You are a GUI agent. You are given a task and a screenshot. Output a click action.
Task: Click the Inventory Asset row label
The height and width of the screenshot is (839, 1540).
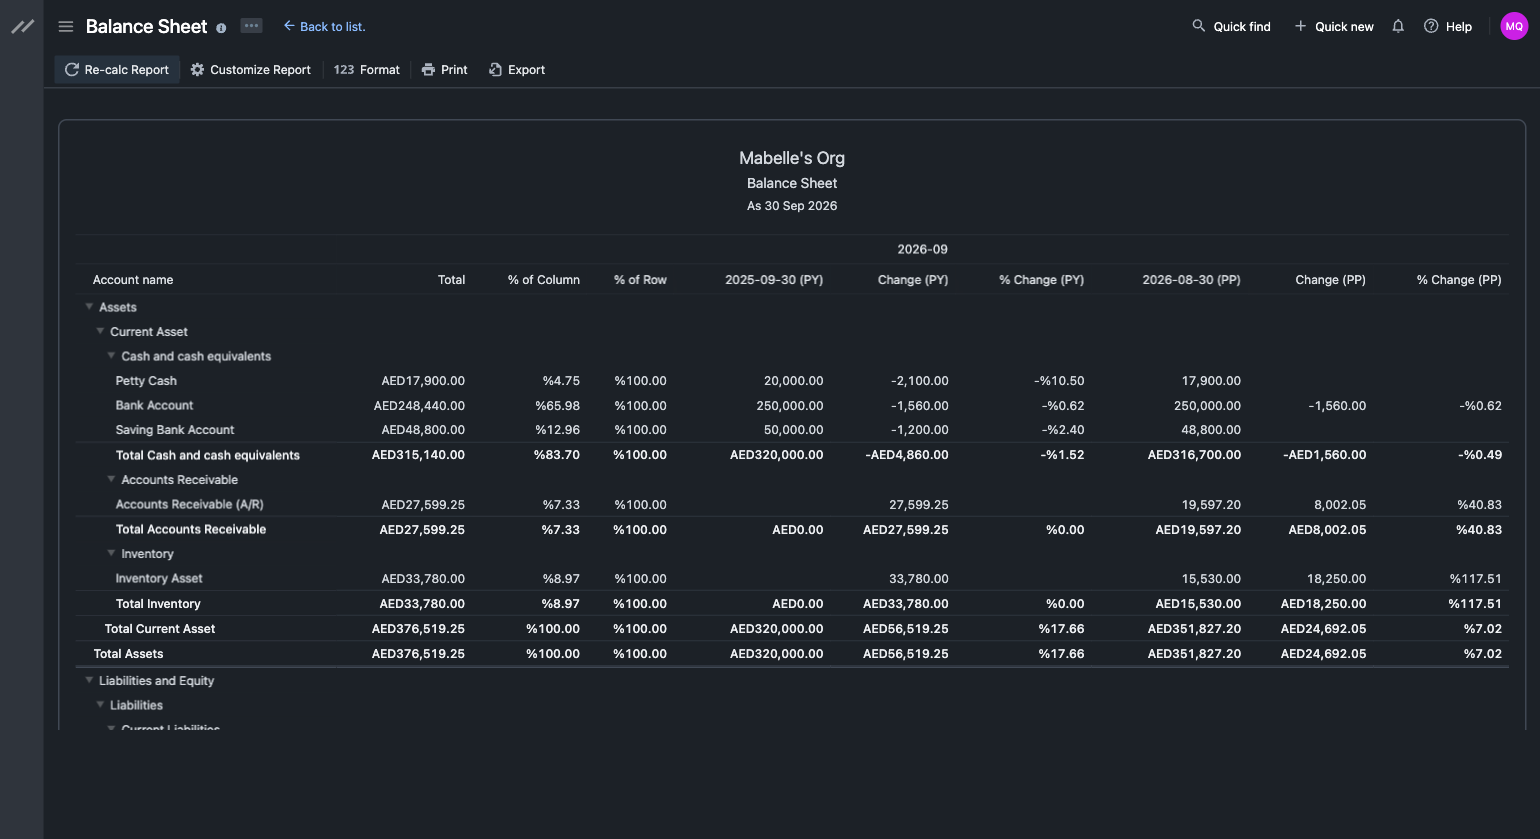pyautogui.click(x=159, y=579)
